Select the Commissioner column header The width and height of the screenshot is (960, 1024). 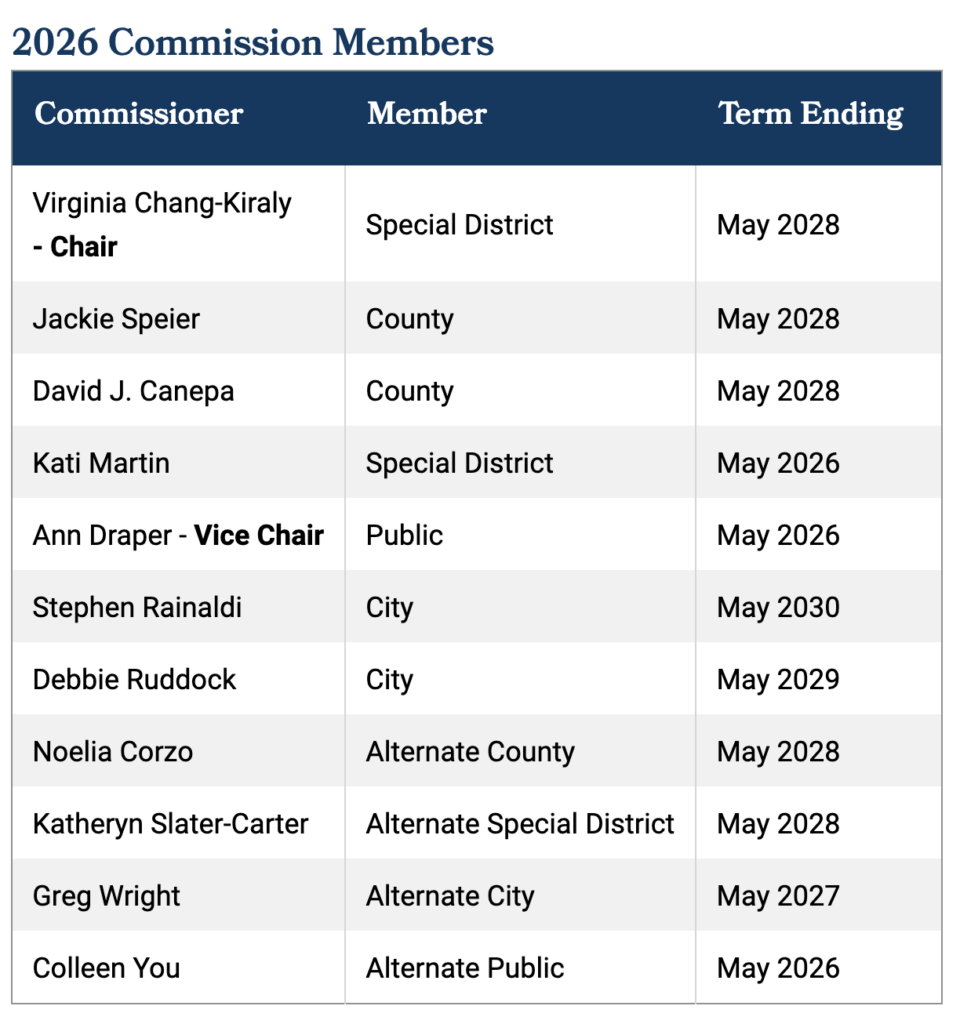(x=138, y=114)
